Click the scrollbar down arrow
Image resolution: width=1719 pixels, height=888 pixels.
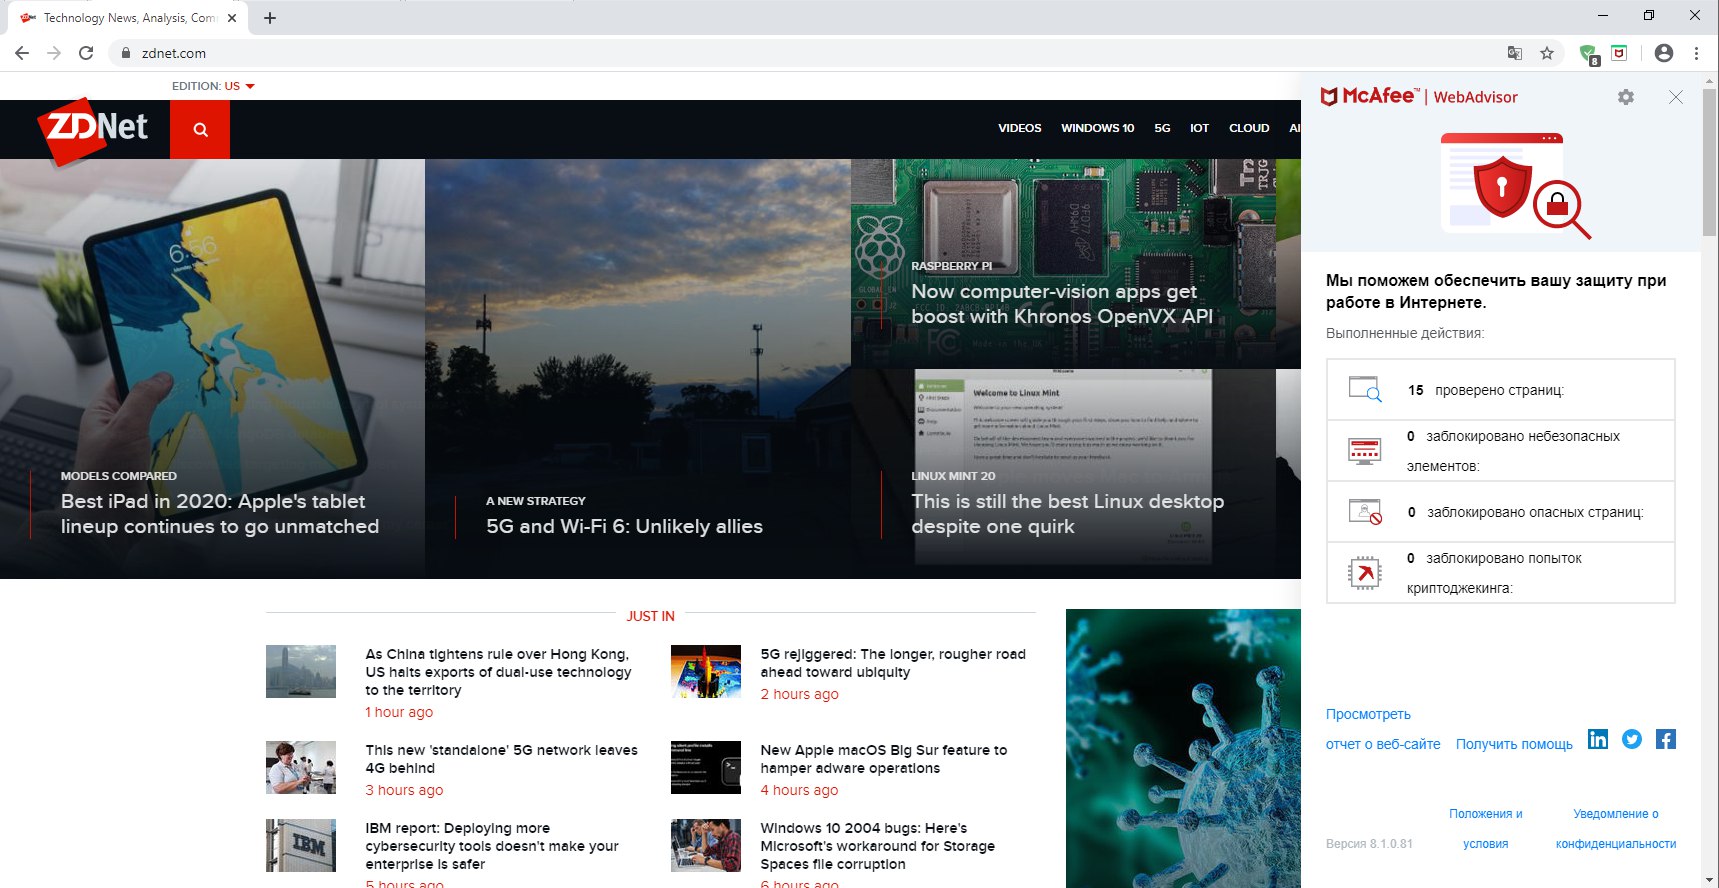(x=1710, y=880)
